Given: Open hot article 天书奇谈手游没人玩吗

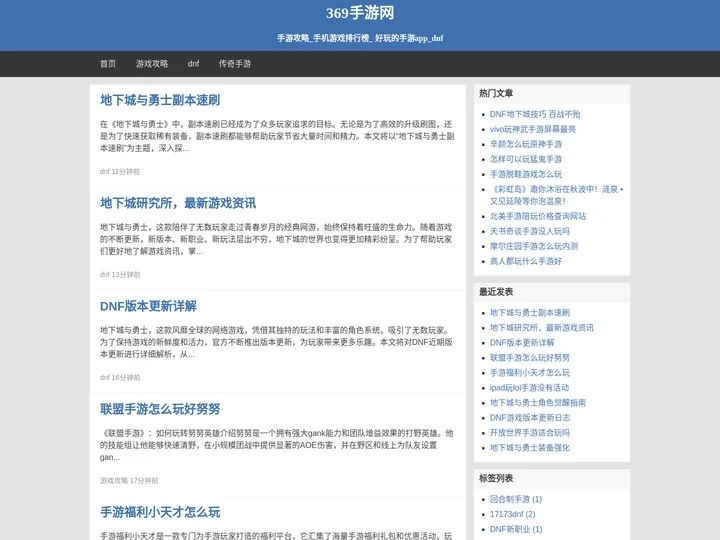Looking at the screenshot, I should click(529, 231).
